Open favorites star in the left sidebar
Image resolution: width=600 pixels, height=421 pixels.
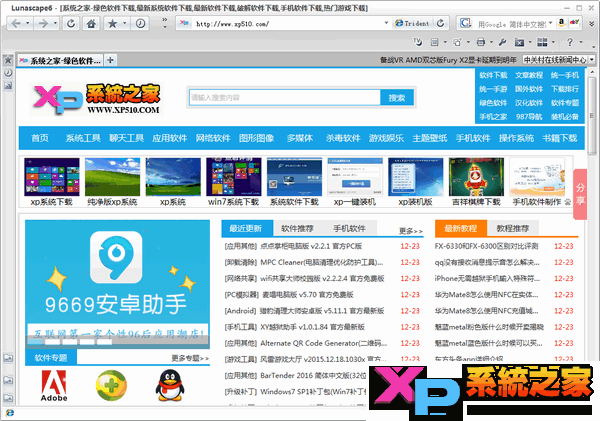point(8,60)
